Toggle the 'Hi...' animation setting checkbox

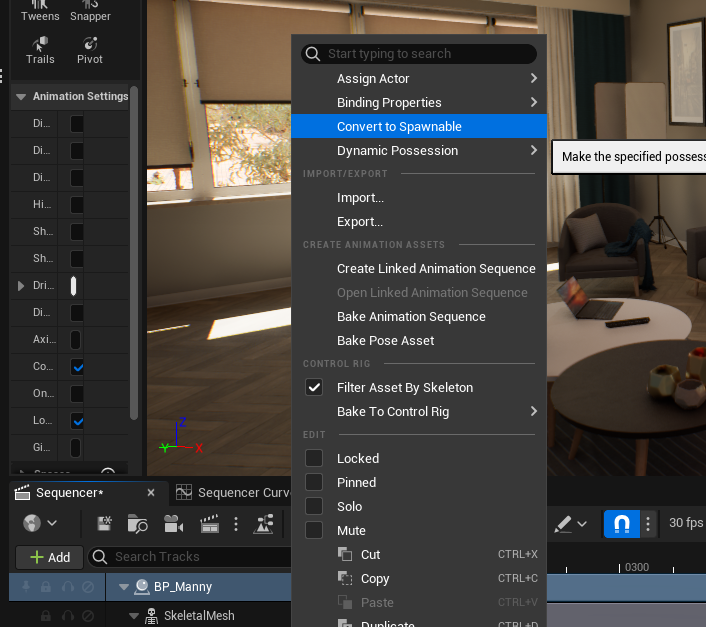click(77, 204)
